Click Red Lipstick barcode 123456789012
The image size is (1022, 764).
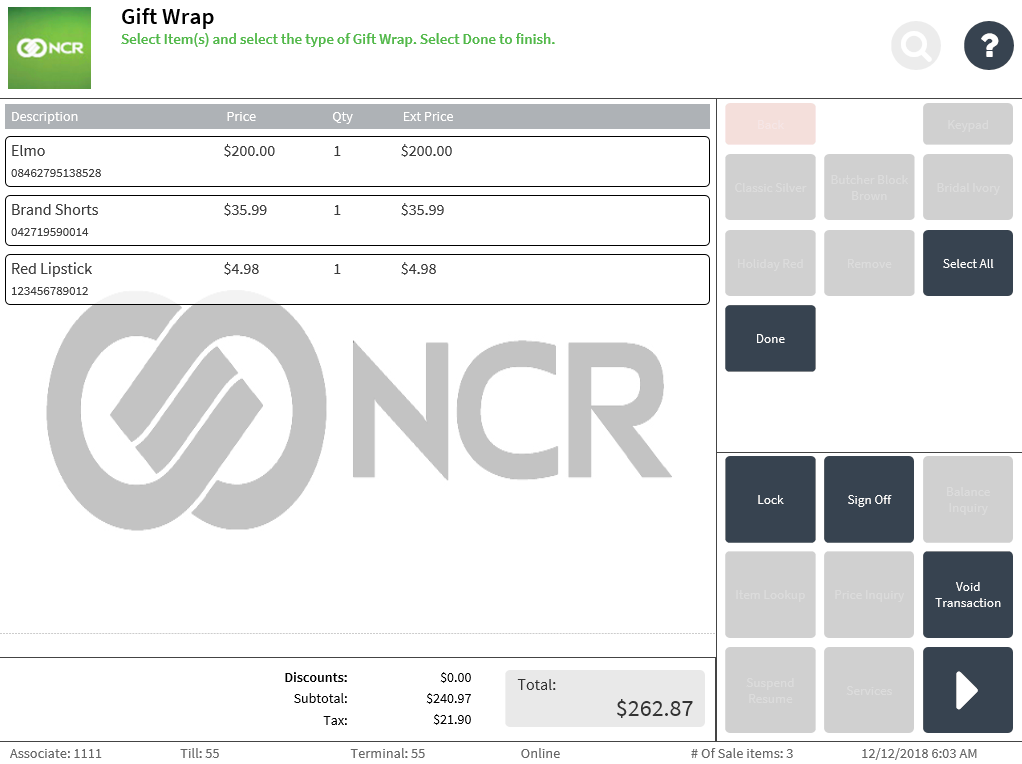tap(50, 291)
